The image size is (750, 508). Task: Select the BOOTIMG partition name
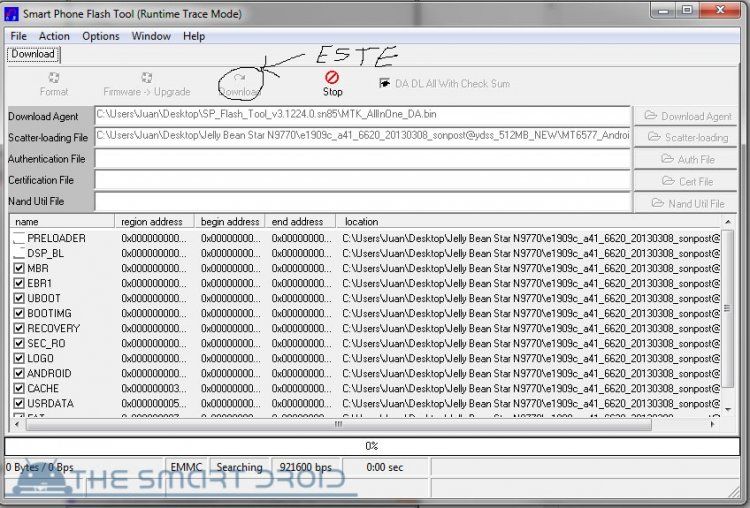point(49,313)
